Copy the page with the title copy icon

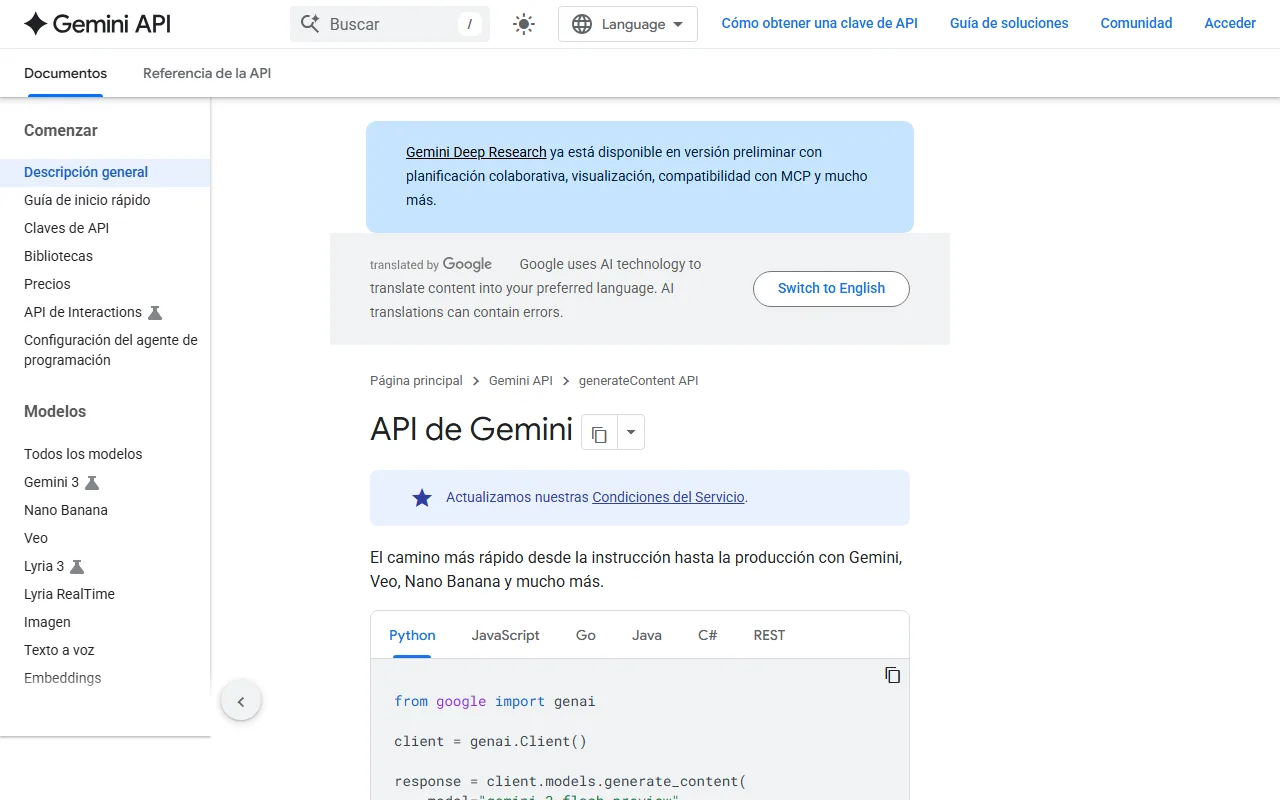[599, 433]
